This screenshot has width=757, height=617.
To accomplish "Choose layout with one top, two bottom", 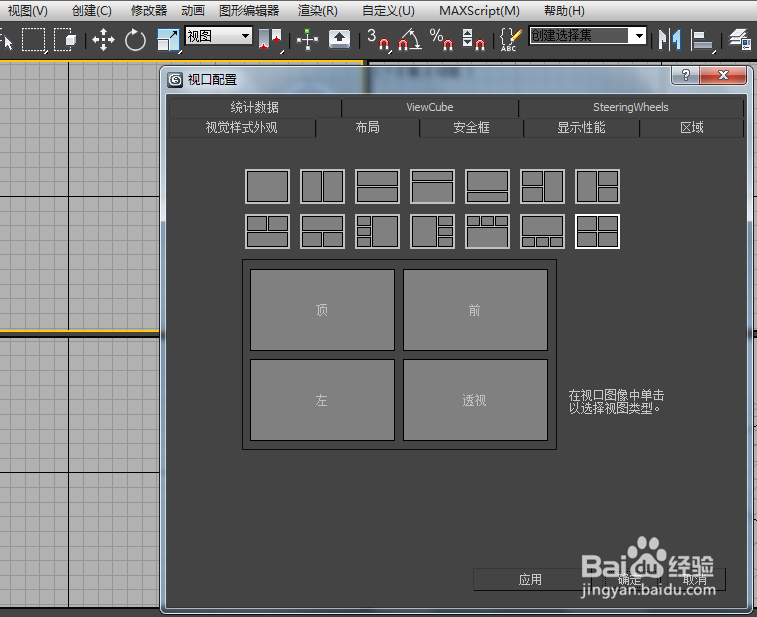I will (322, 232).
